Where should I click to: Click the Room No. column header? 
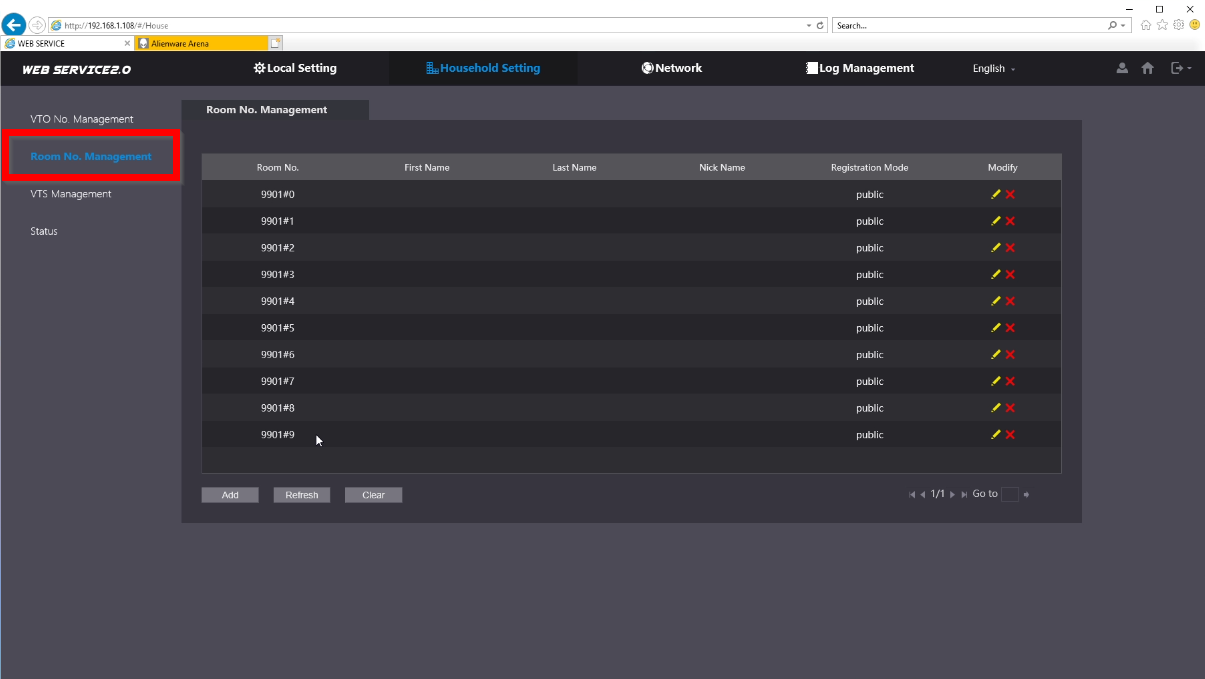(x=278, y=167)
